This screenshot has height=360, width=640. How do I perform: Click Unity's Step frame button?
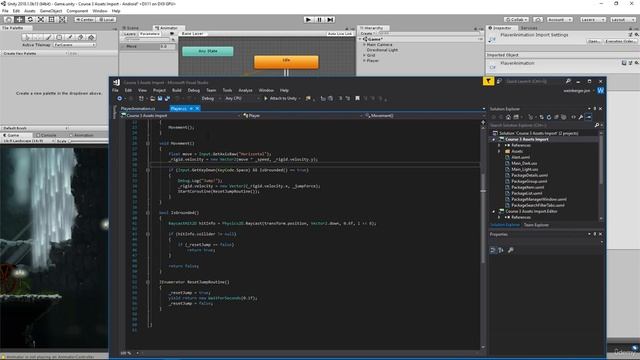pyautogui.click(x=330, y=19)
